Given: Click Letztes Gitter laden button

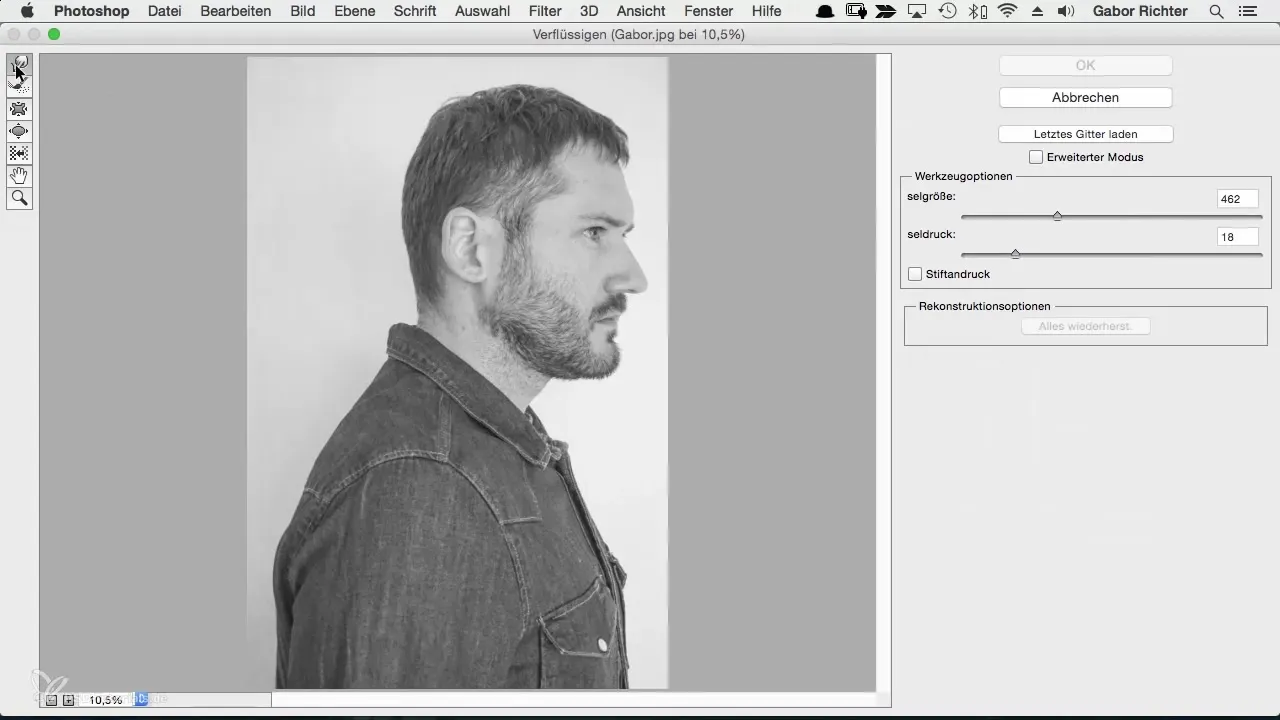Looking at the screenshot, I should point(1085,133).
